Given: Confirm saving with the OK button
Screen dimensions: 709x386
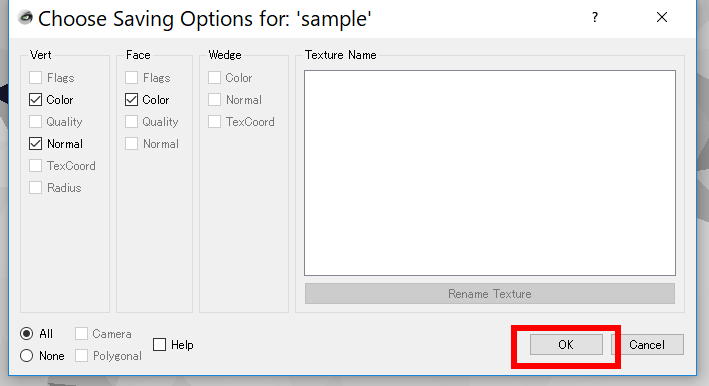Looking at the screenshot, I should click(566, 345).
